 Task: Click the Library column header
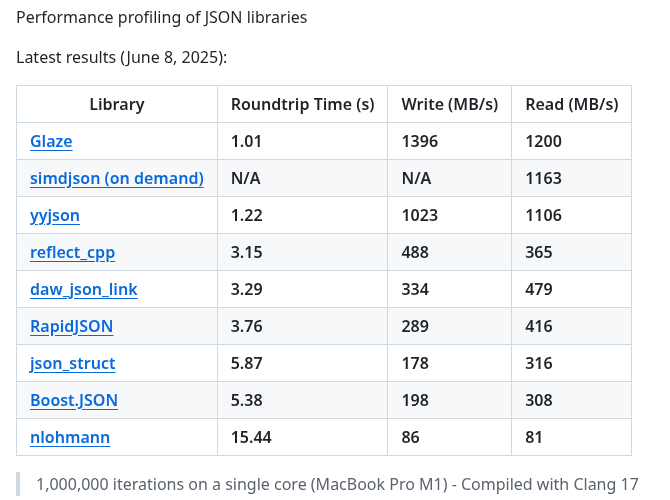[117, 104]
